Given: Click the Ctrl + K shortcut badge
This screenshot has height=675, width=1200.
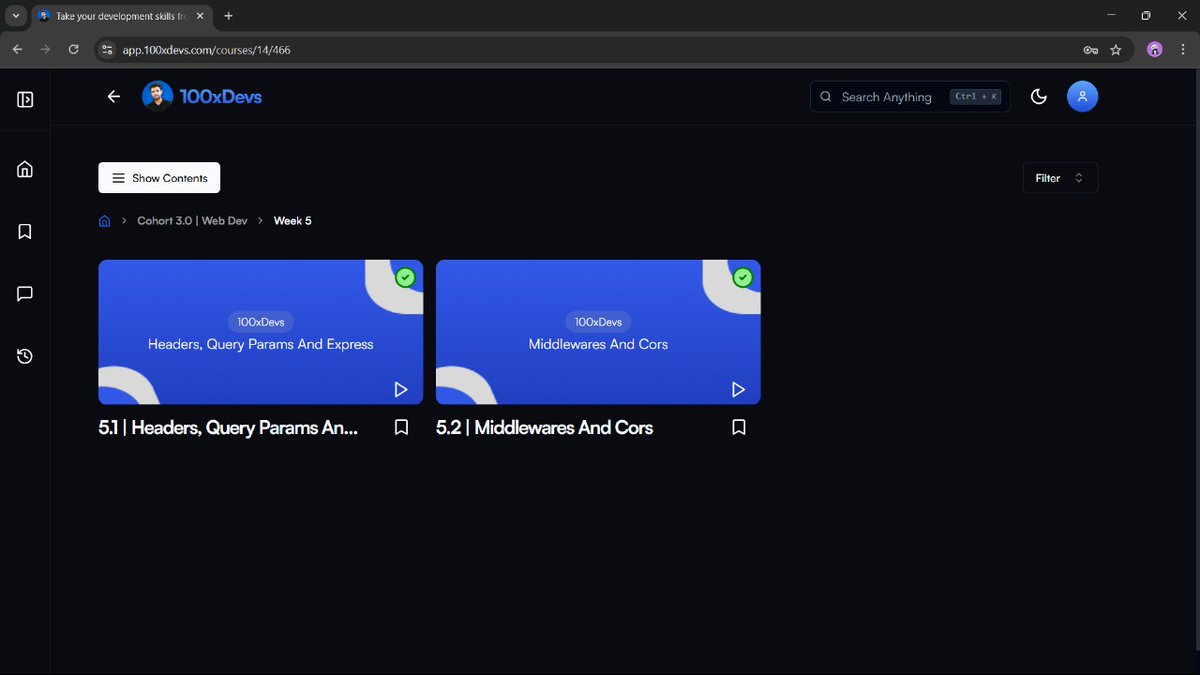Looking at the screenshot, I should click(x=976, y=97).
